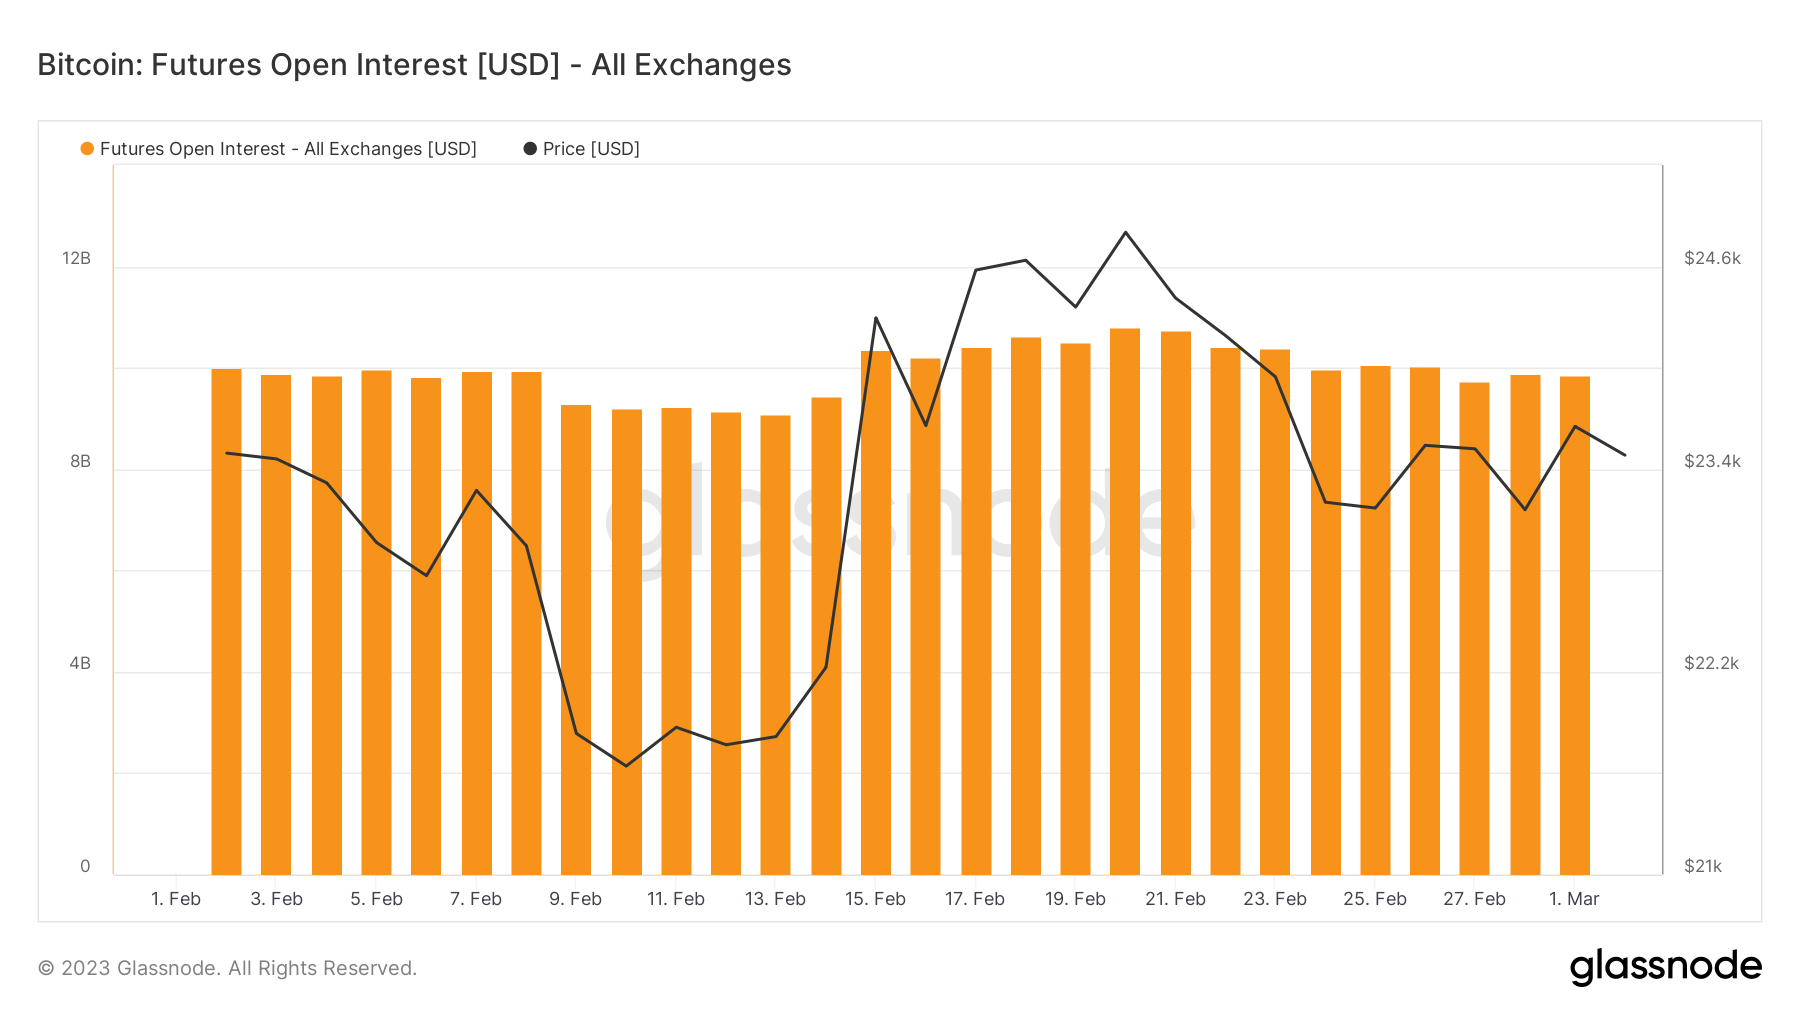
Task: Select the tallest bar near 20. Feb
Action: pos(1125,600)
